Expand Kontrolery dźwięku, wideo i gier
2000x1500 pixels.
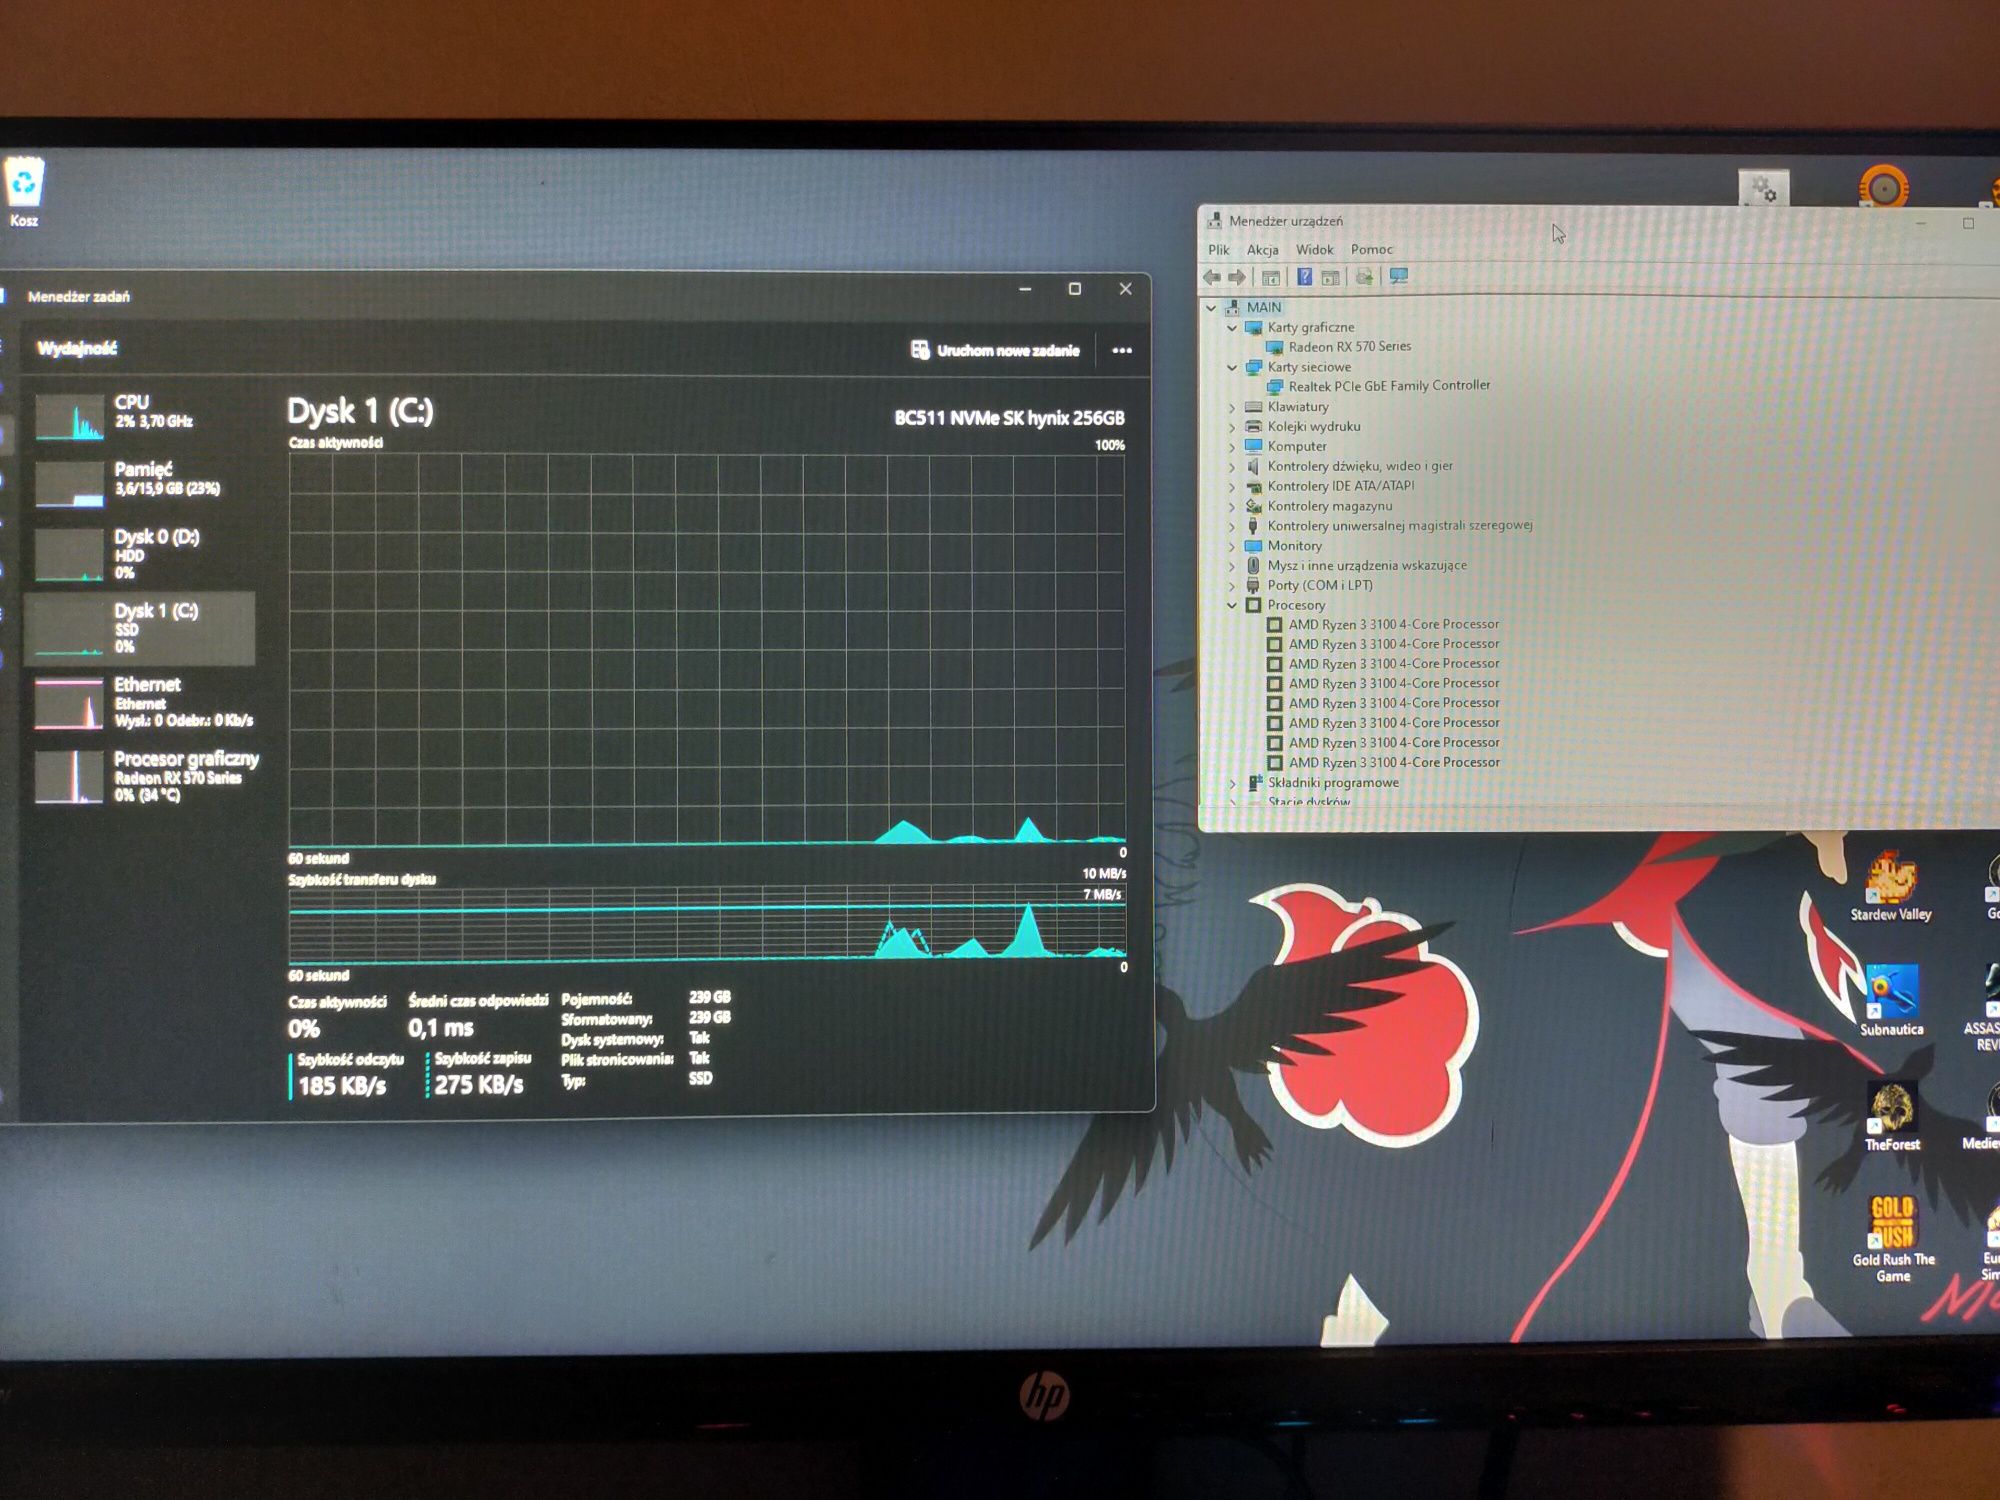click(x=1232, y=467)
